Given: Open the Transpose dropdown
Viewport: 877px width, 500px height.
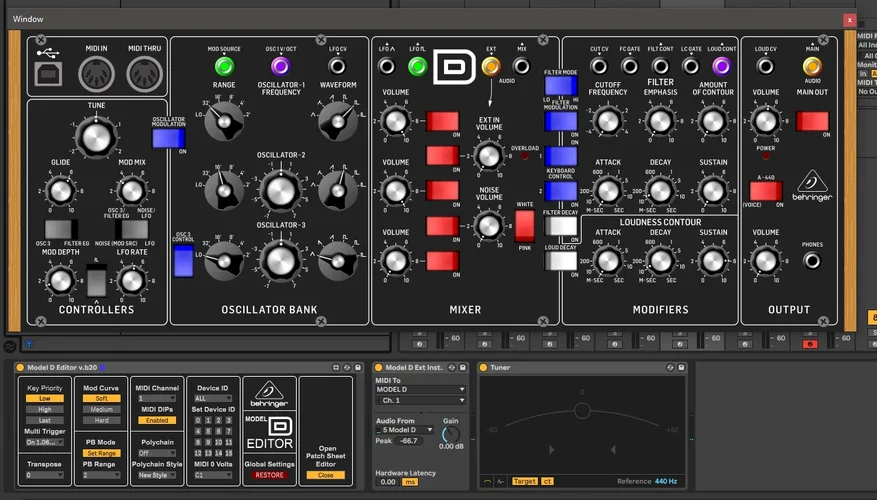Looking at the screenshot, I should [45, 475].
